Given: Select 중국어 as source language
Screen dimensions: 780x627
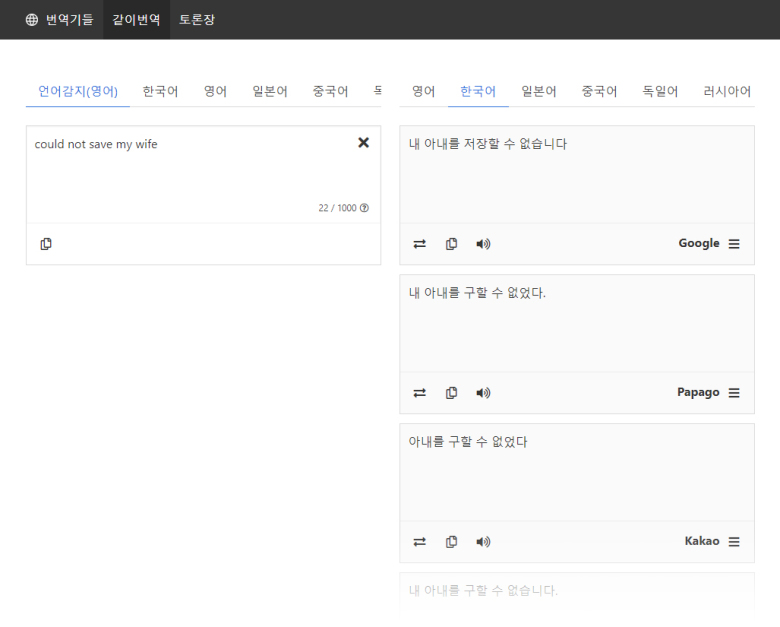Looking at the screenshot, I should 330,91.
